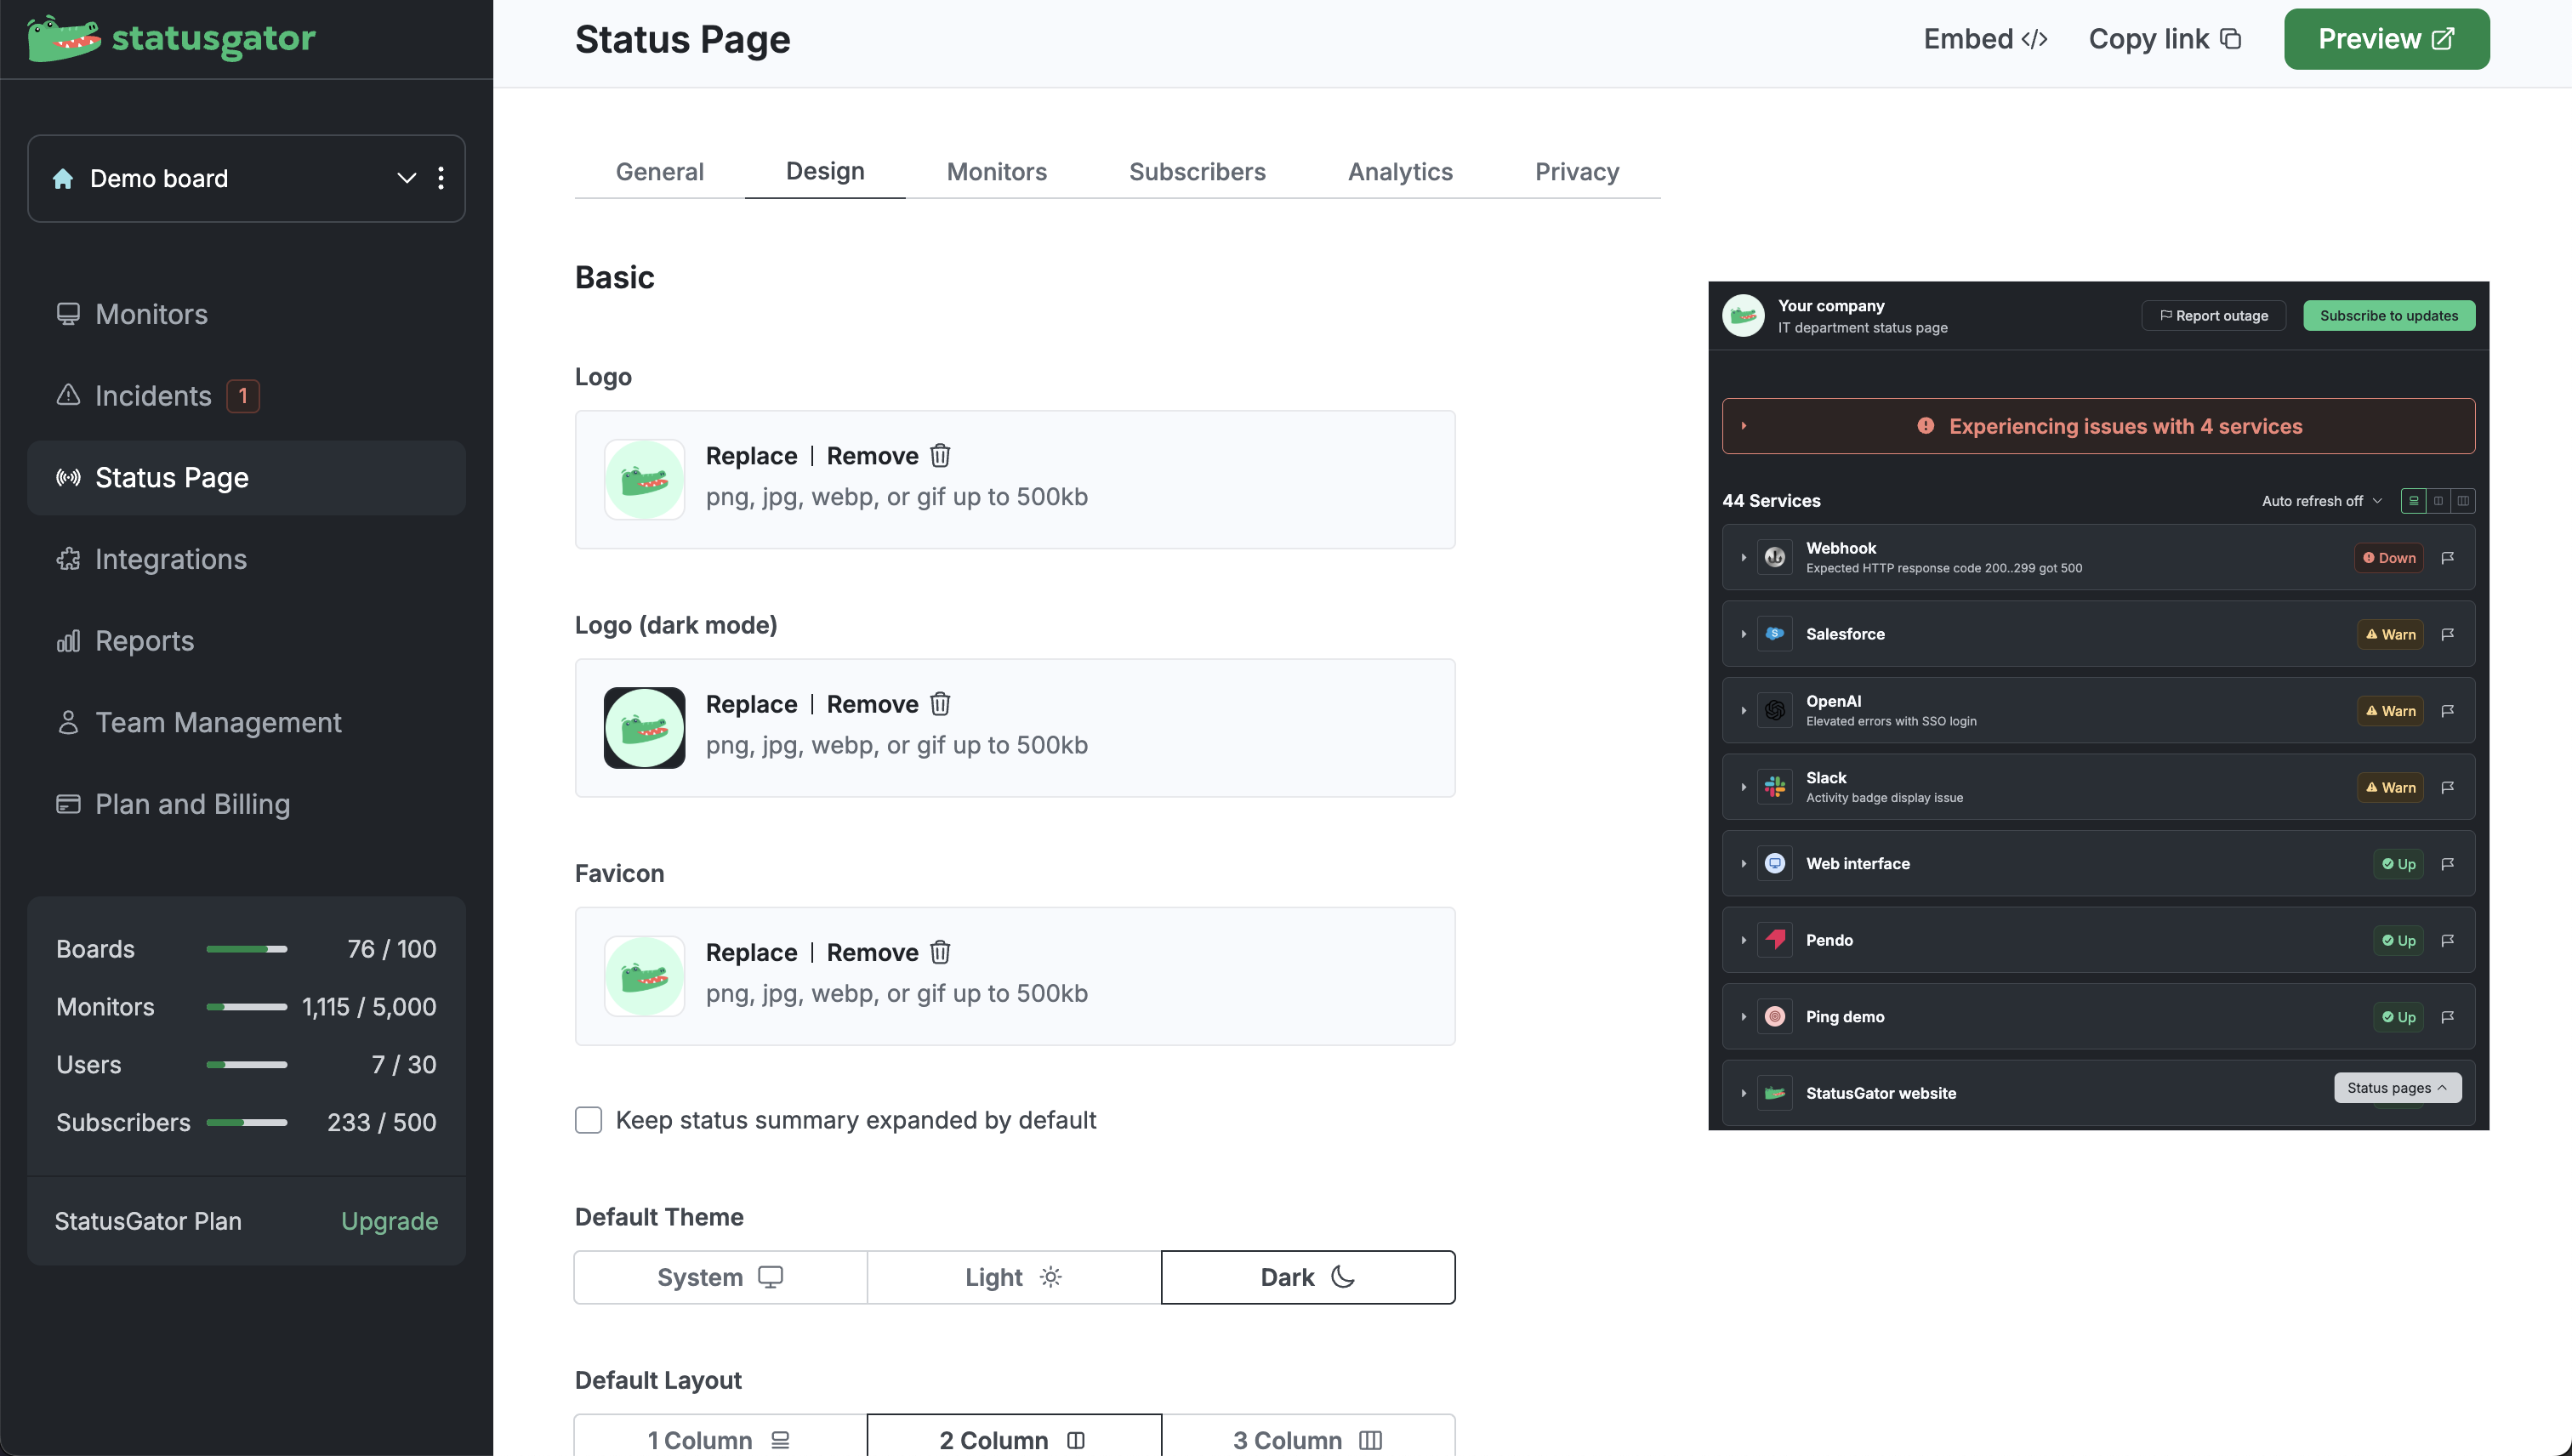Open the Demo board three-dot menu
The image size is (2572, 1456).
click(x=441, y=178)
